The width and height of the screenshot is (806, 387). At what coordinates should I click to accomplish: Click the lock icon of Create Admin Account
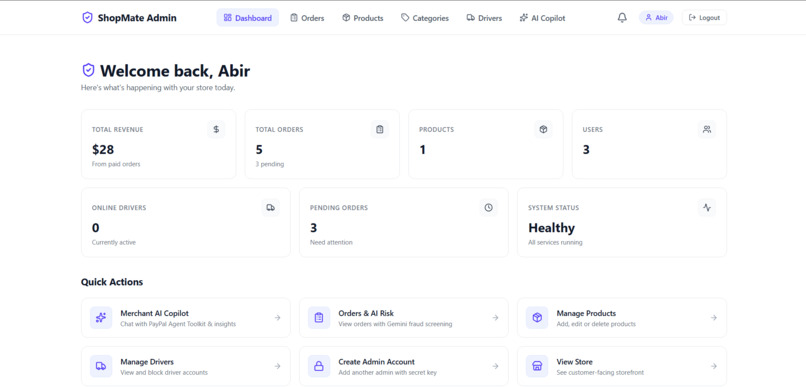click(x=319, y=366)
